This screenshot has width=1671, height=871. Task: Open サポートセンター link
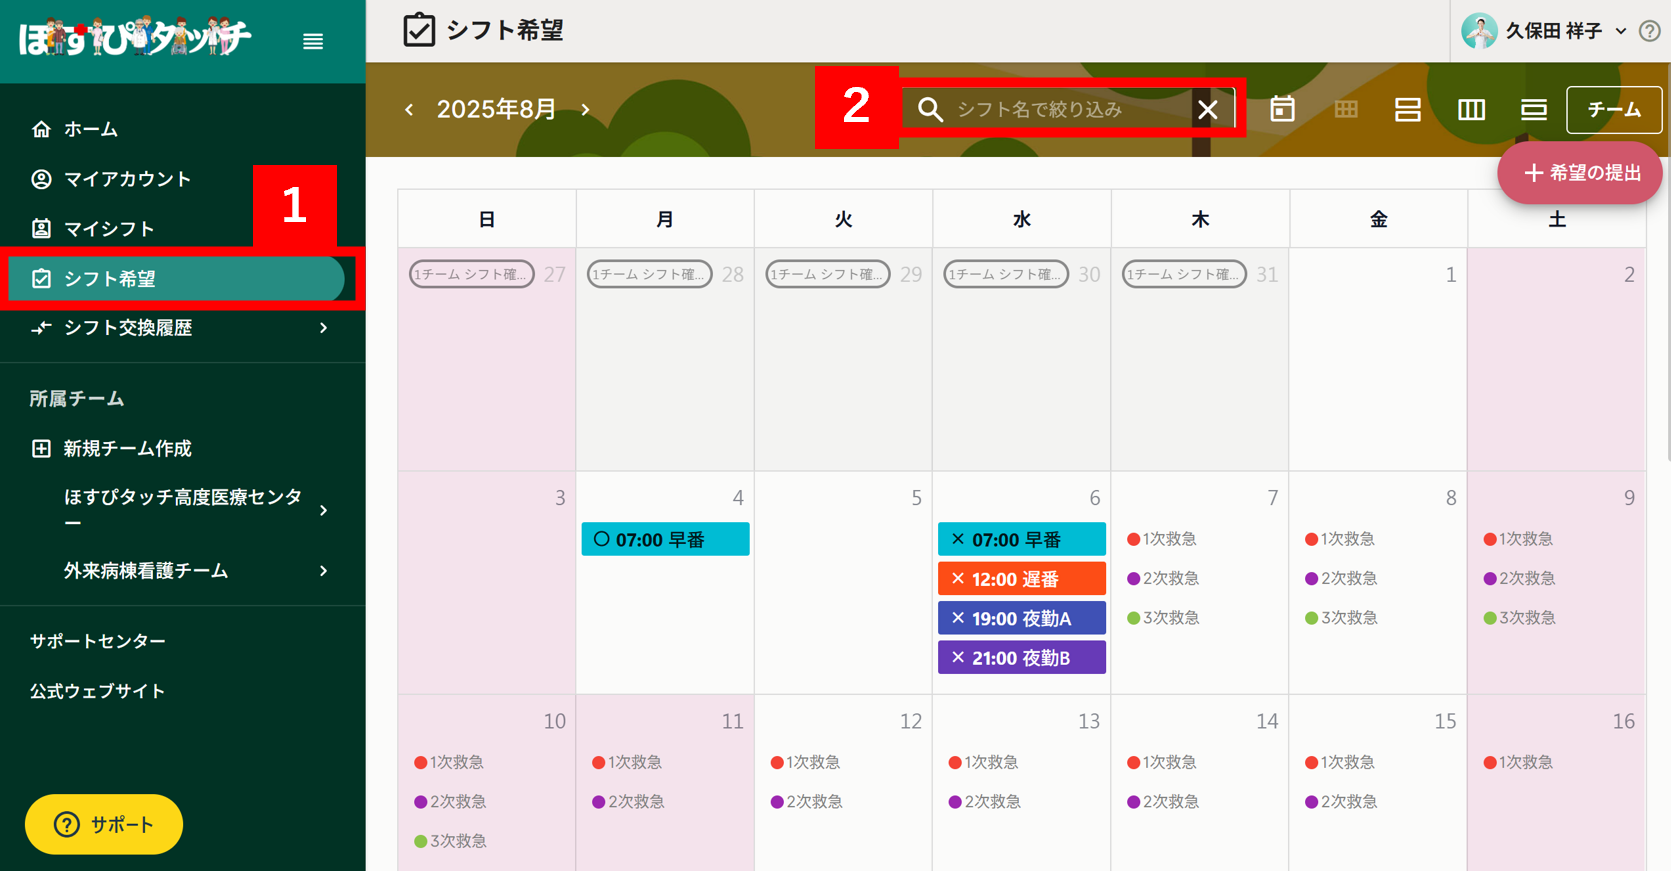pos(98,641)
